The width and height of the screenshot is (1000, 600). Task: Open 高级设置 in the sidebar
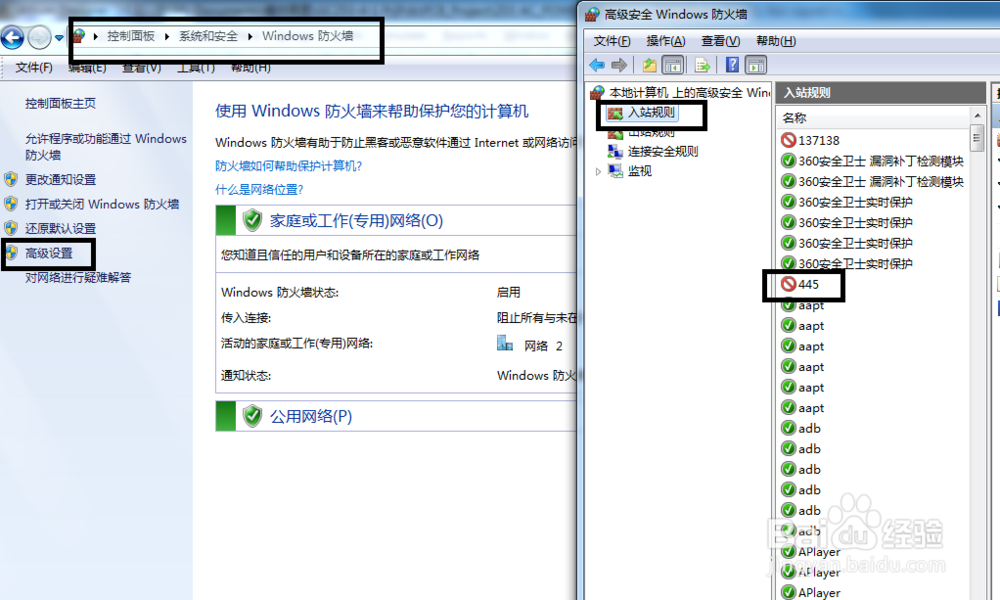(x=49, y=253)
